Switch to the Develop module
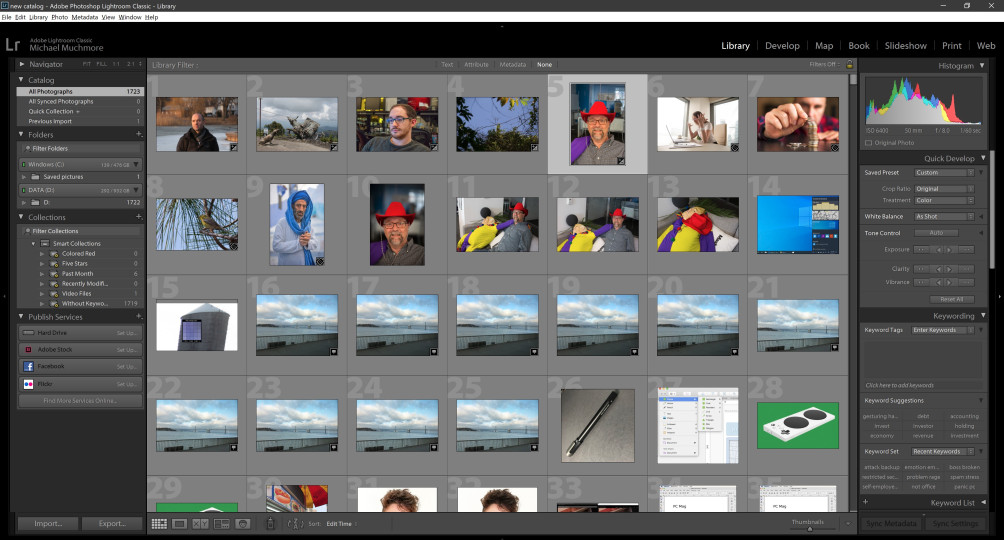The image size is (1004, 540). click(782, 45)
